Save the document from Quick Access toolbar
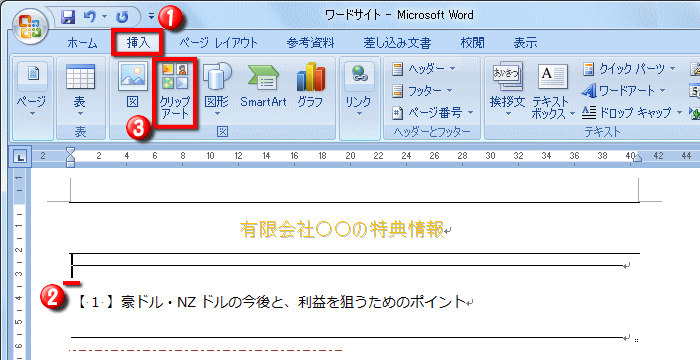This screenshot has height=360, width=700. coord(68,17)
